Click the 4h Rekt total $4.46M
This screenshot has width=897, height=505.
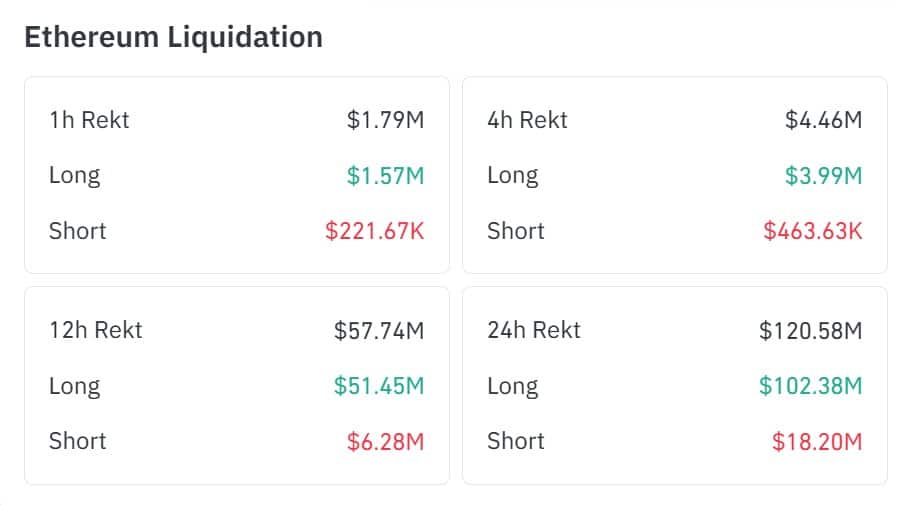pyautogui.click(x=823, y=120)
